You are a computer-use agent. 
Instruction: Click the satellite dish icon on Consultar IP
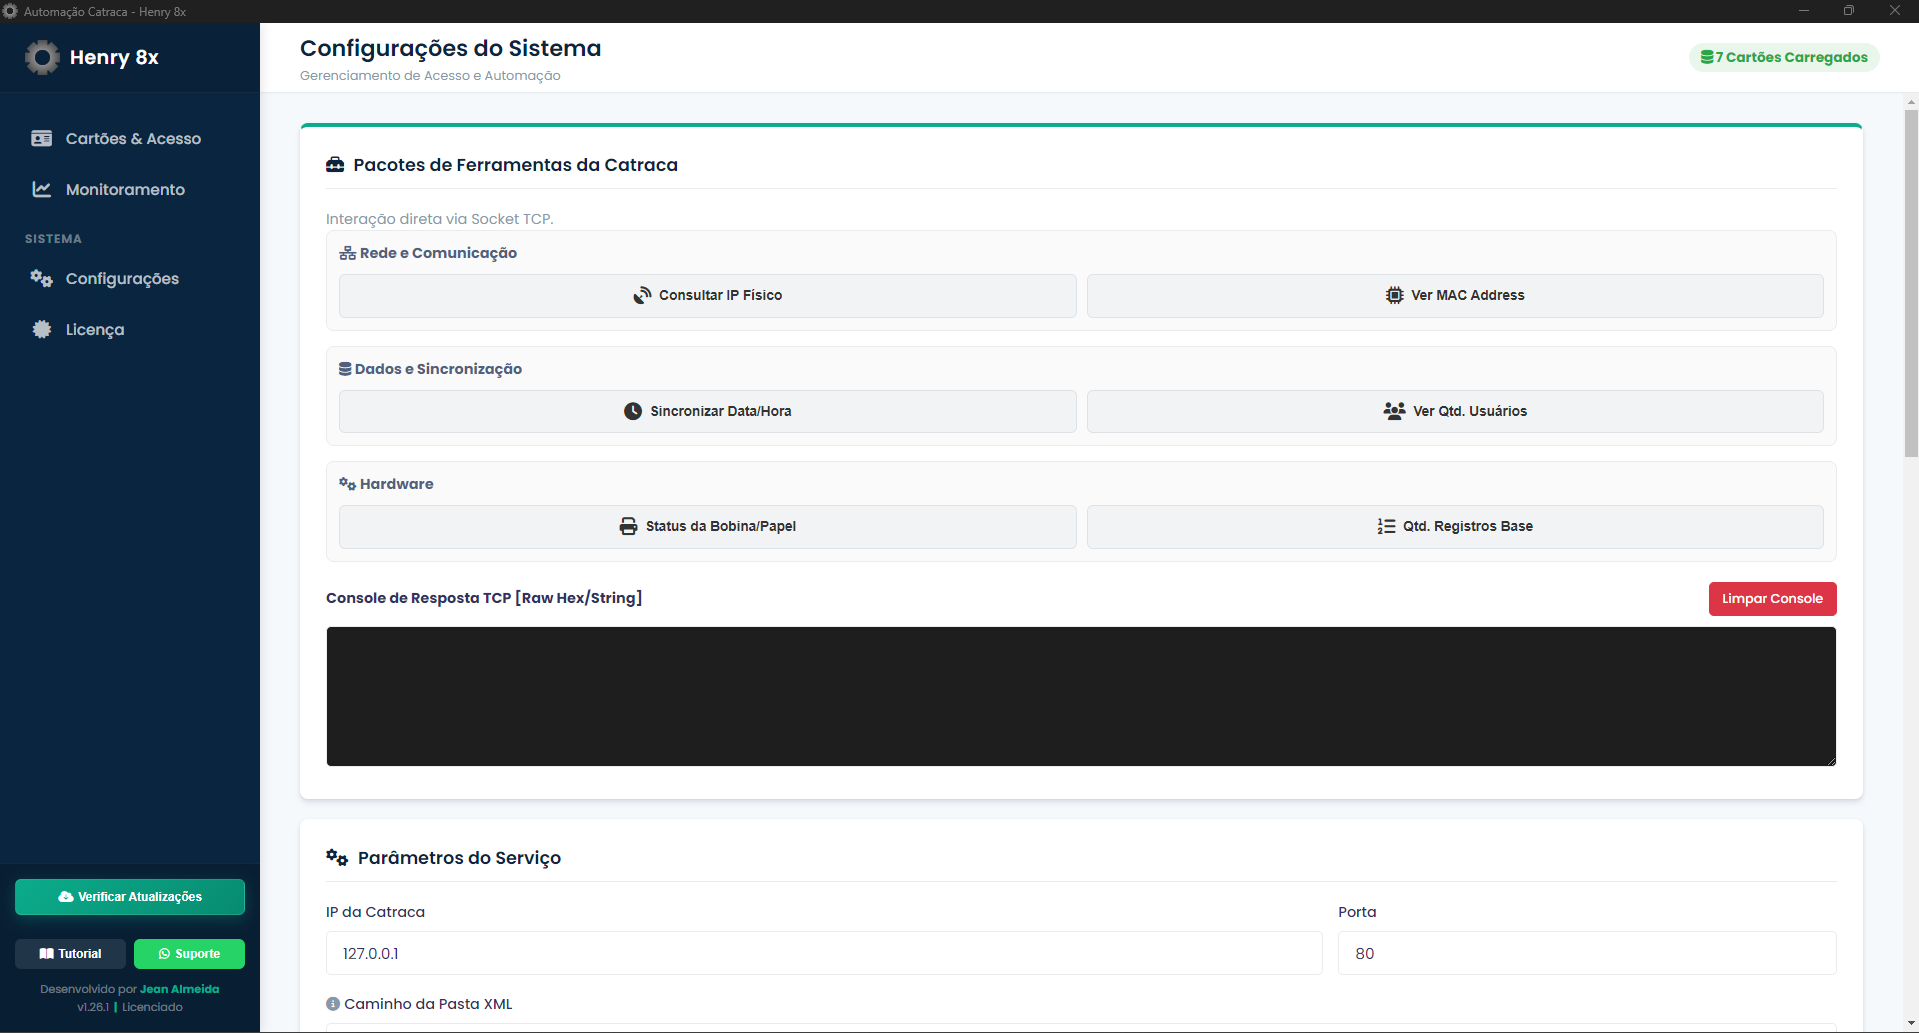(x=642, y=295)
